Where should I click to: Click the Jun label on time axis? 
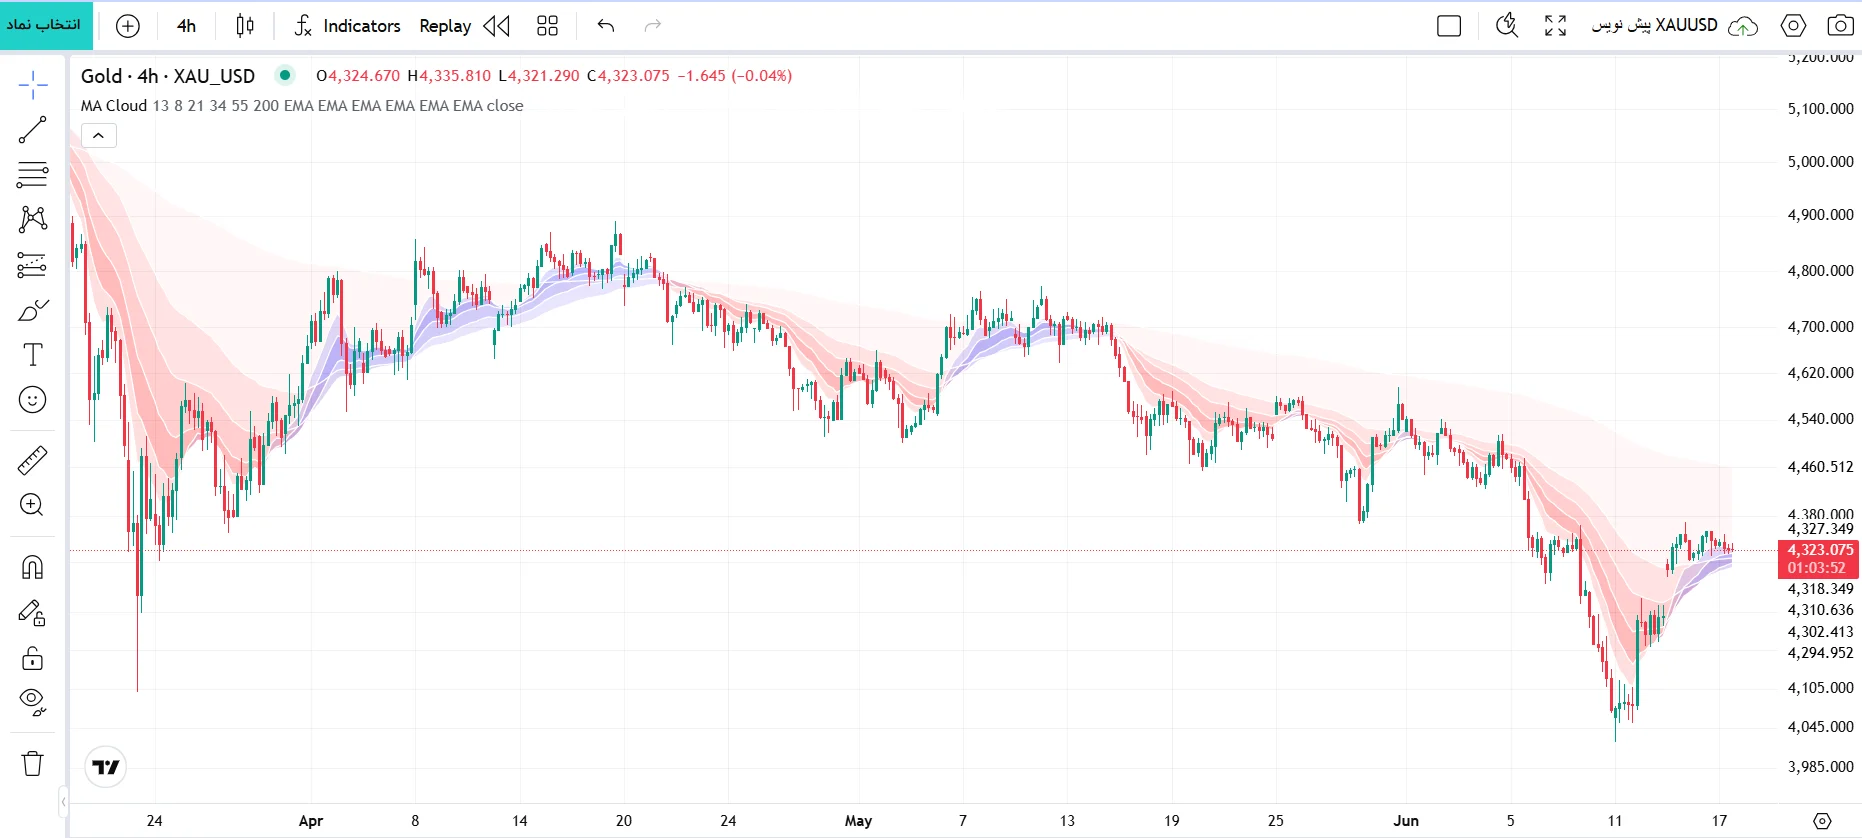point(1406,821)
